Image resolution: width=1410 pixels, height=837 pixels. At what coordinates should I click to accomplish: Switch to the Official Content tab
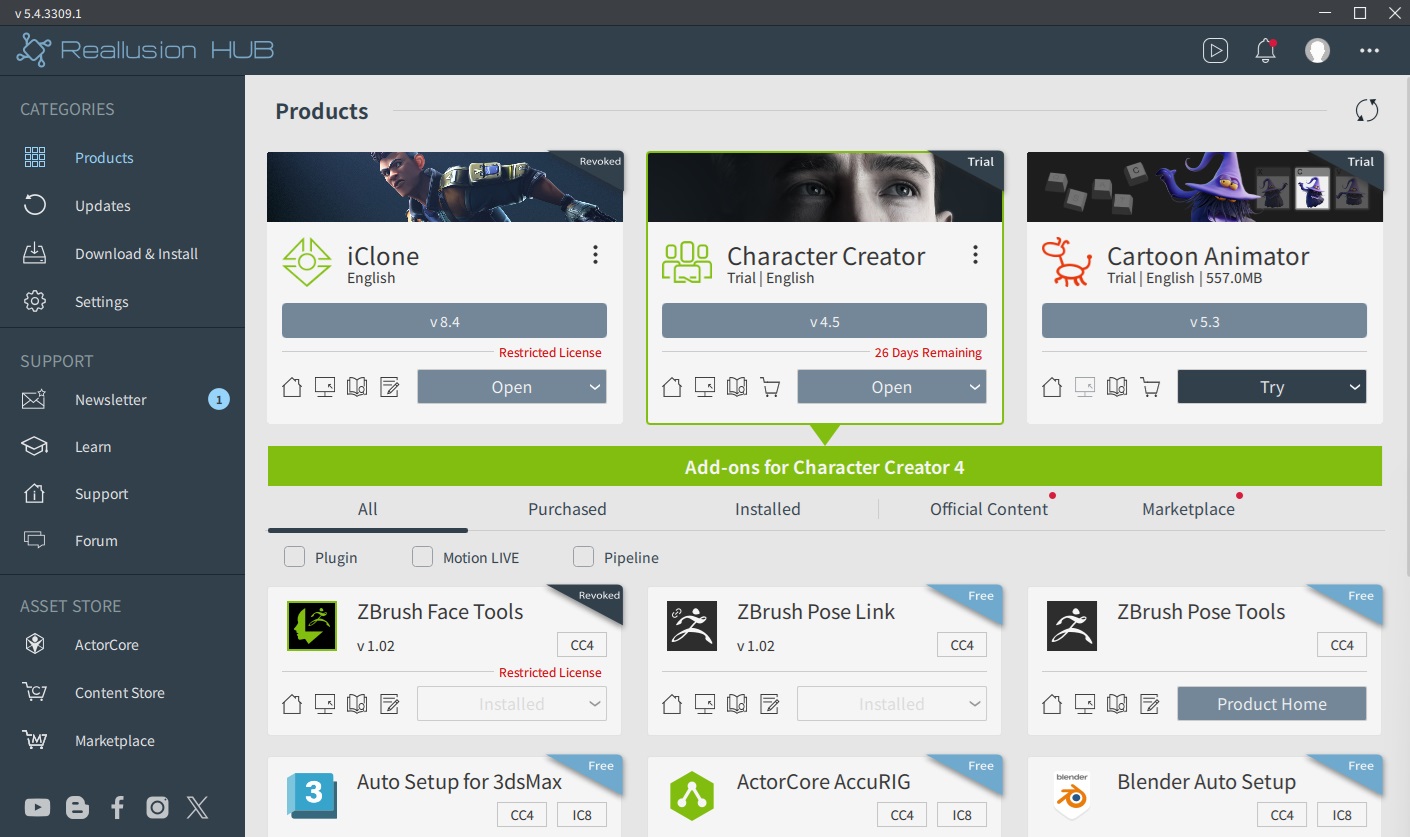tap(989, 509)
